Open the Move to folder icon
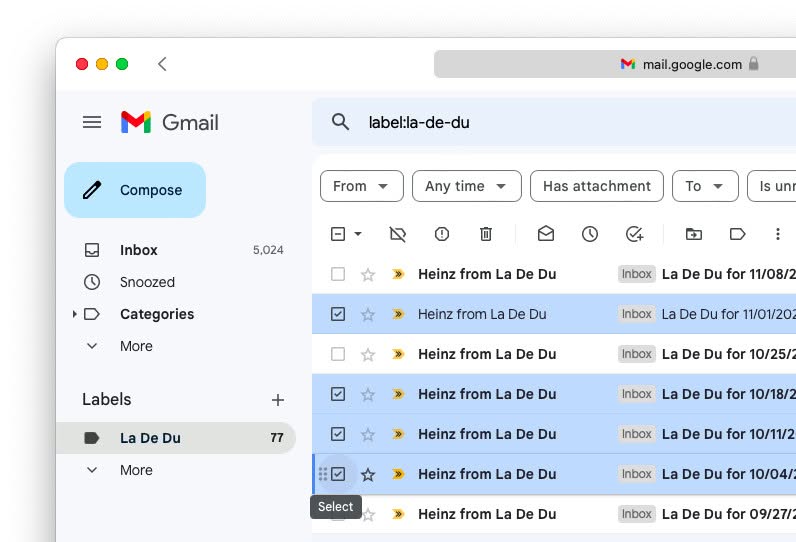Viewport: 796px width, 542px height. (x=693, y=234)
